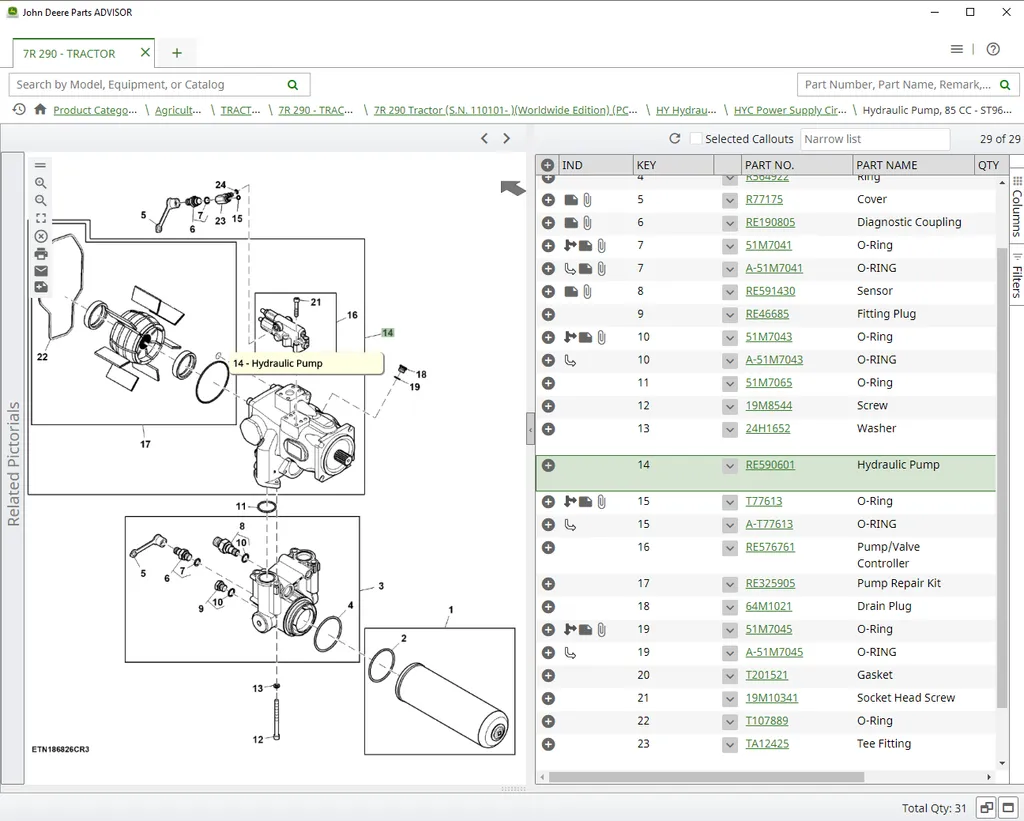The width and height of the screenshot is (1024, 821).
Task: Sort by the PART NAME column header
Action: [912, 165]
